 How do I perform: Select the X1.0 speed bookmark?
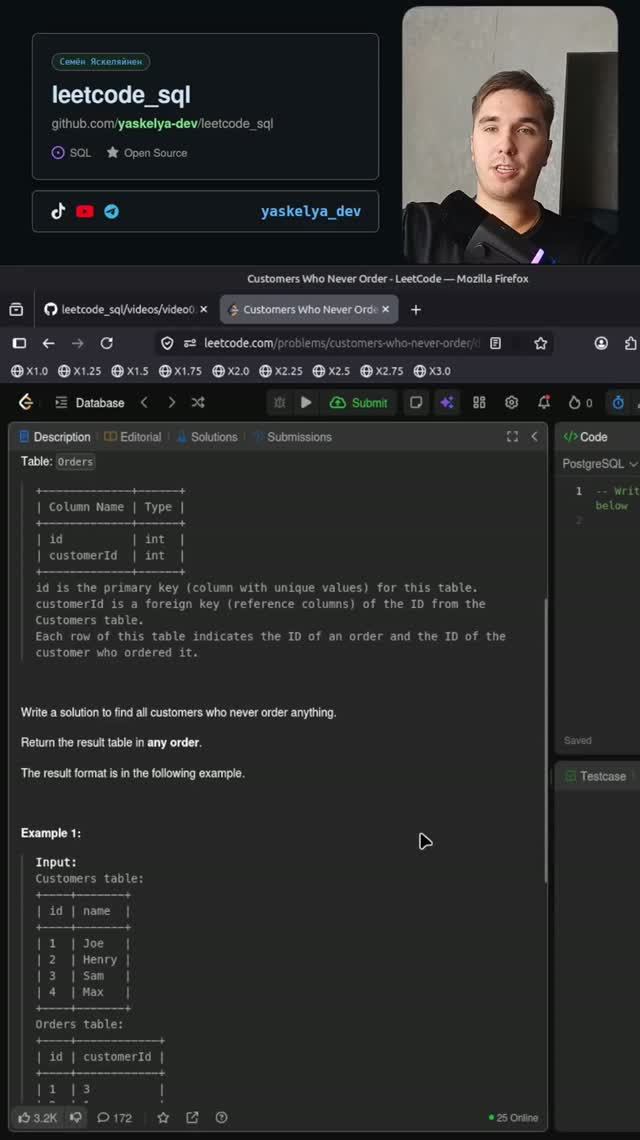click(x=30, y=371)
